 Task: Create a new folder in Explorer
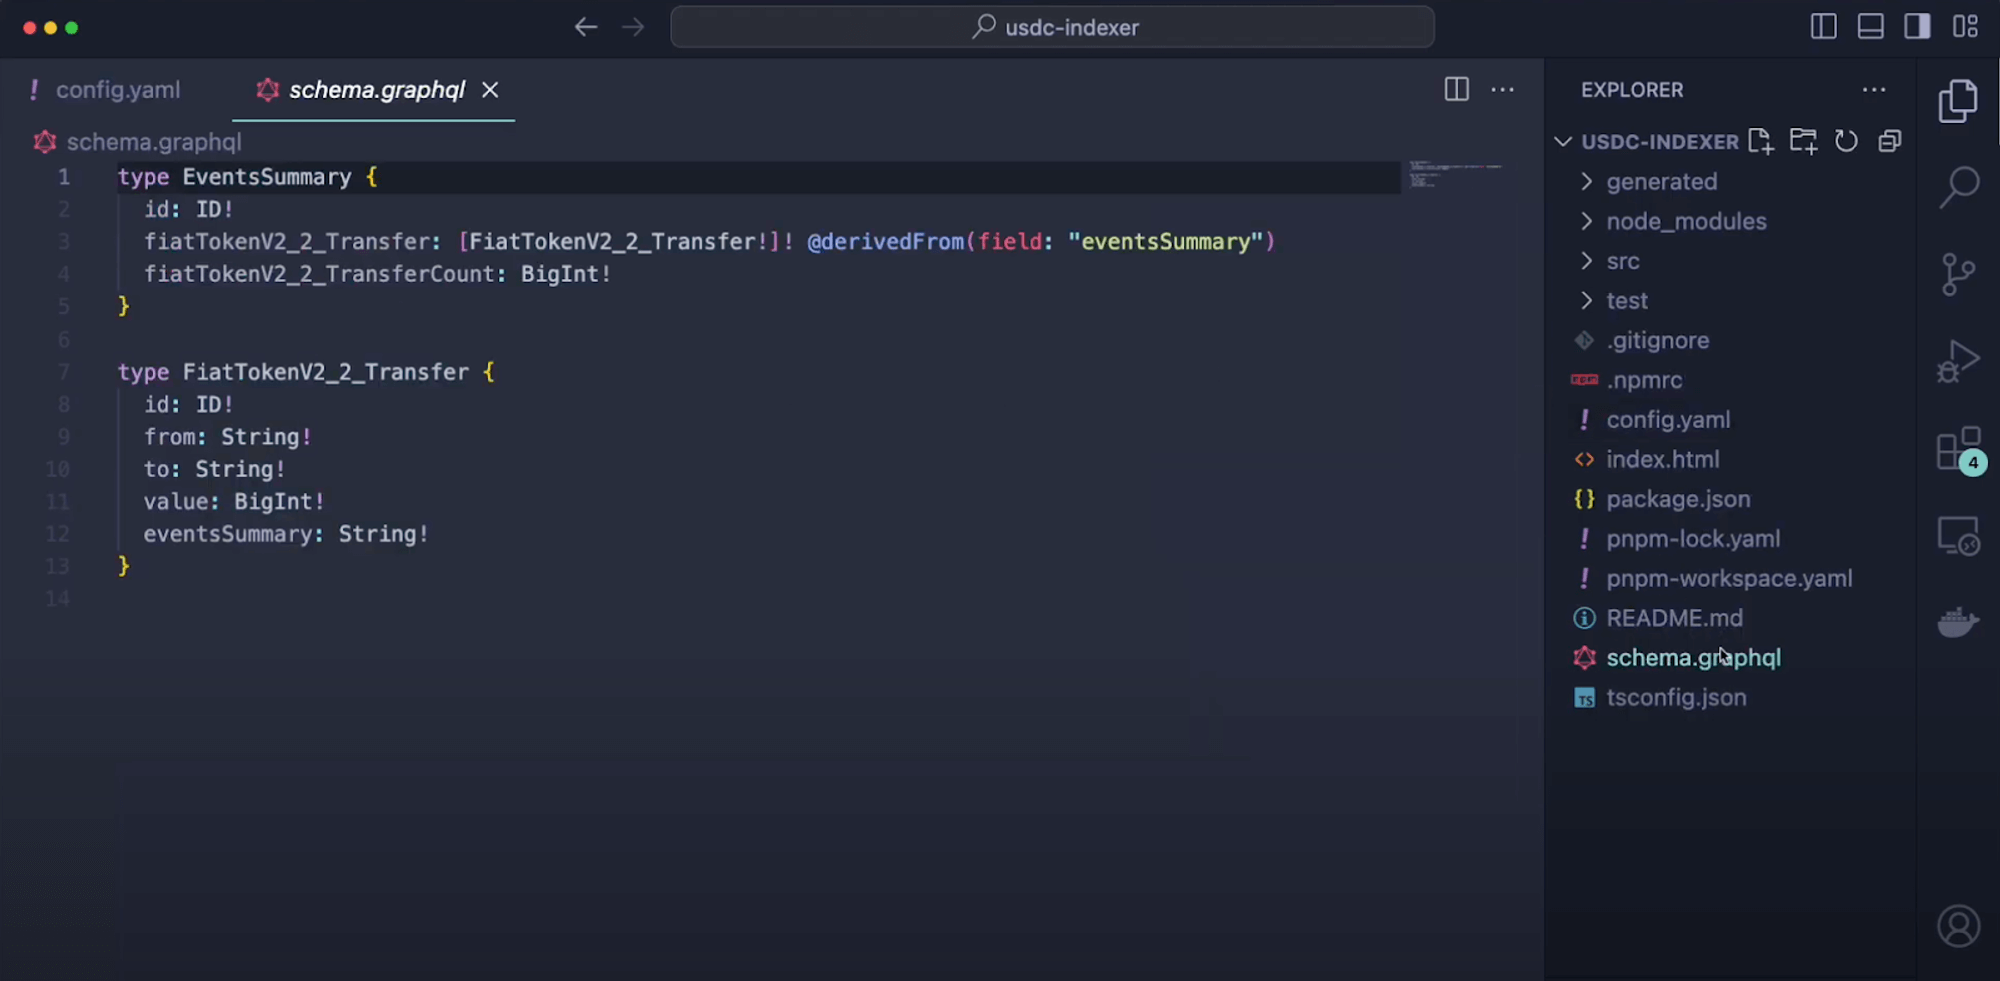point(1804,141)
